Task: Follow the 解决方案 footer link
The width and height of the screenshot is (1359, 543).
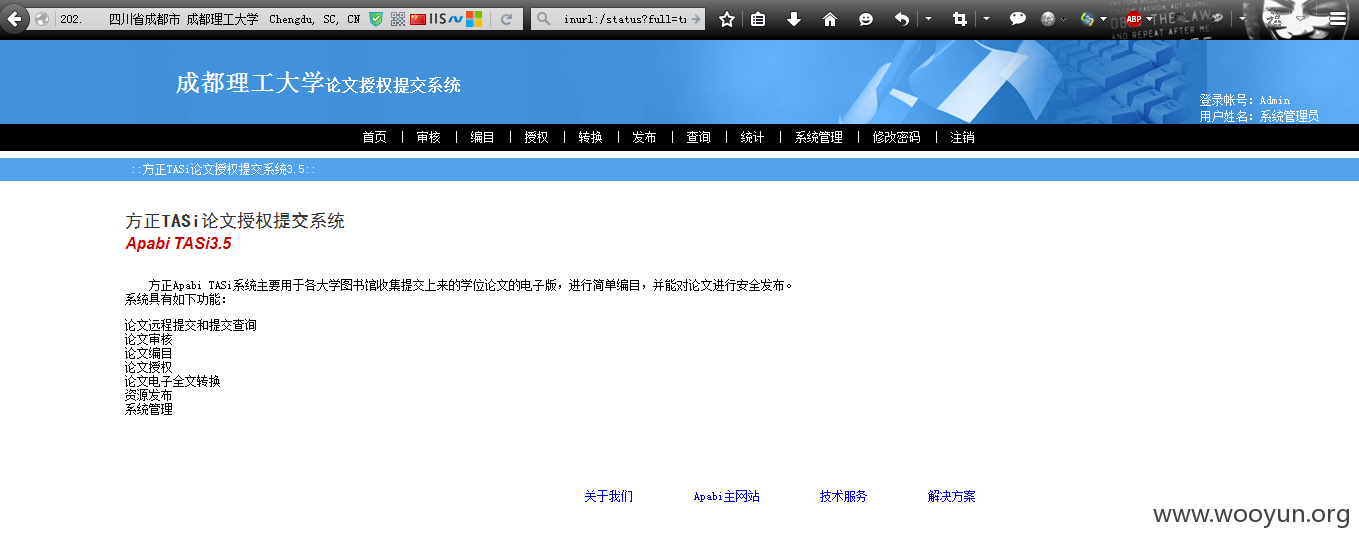Action: (952, 496)
